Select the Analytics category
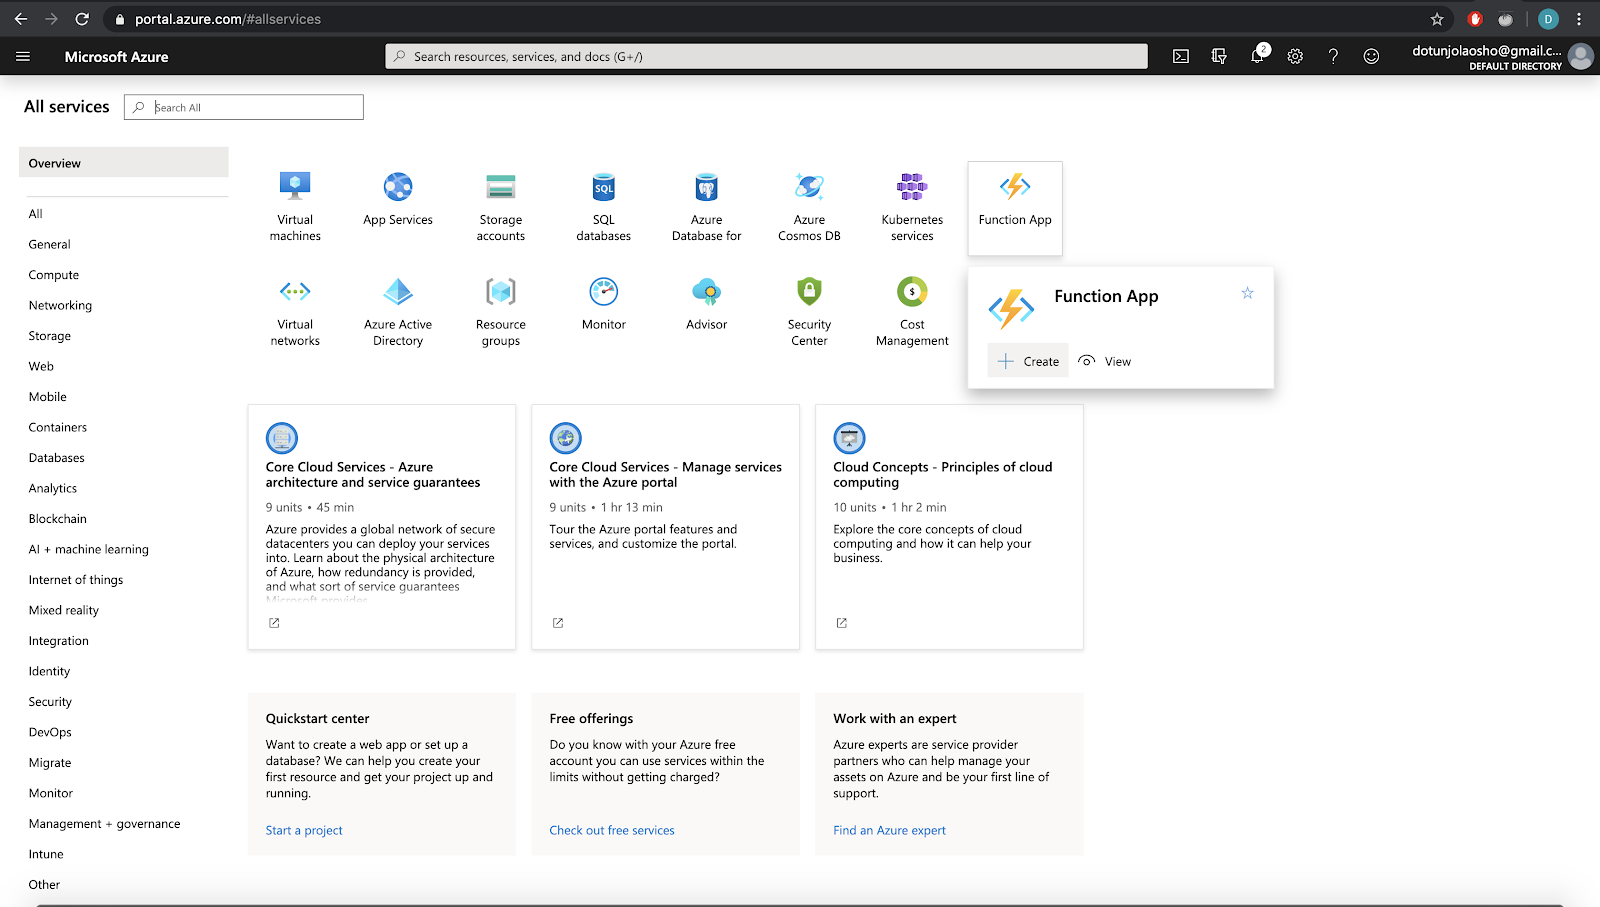This screenshot has height=907, width=1600. point(53,488)
